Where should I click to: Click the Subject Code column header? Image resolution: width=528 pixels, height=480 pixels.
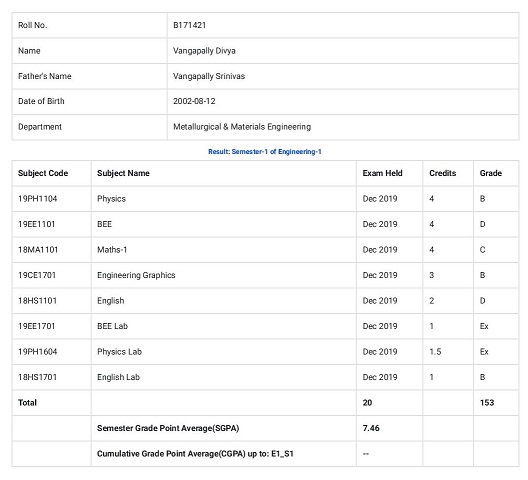point(43,173)
